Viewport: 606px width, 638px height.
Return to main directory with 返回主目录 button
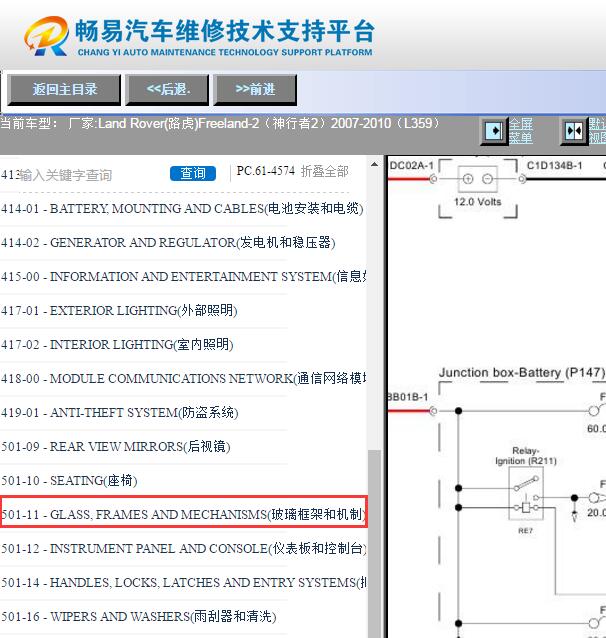point(64,90)
